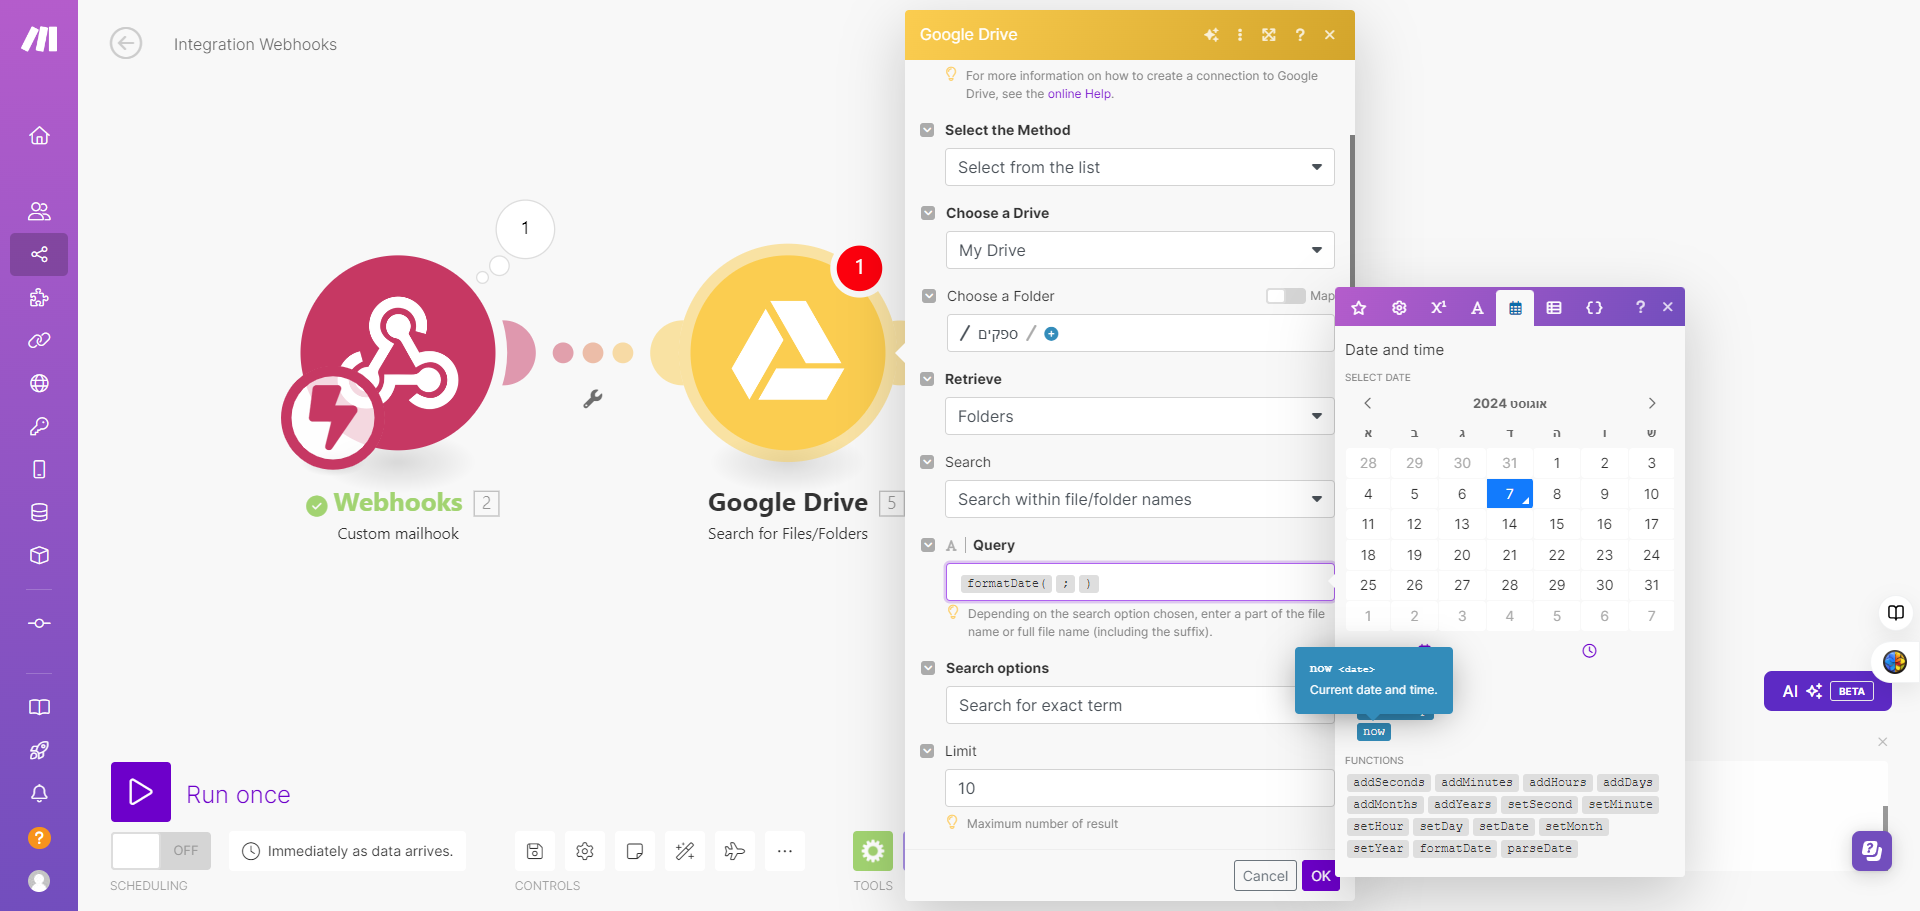Expand the Choose a Drive dropdown

[x=1139, y=251]
